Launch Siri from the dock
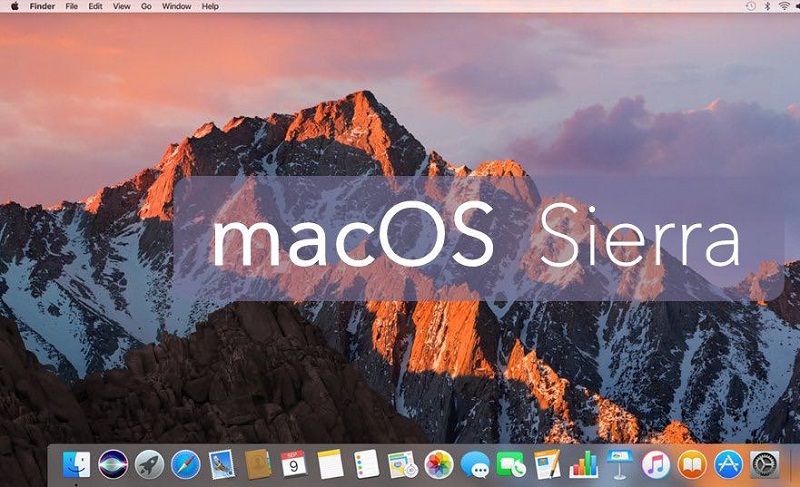The height and width of the screenshot is (487, 800). tap(112, 465)
